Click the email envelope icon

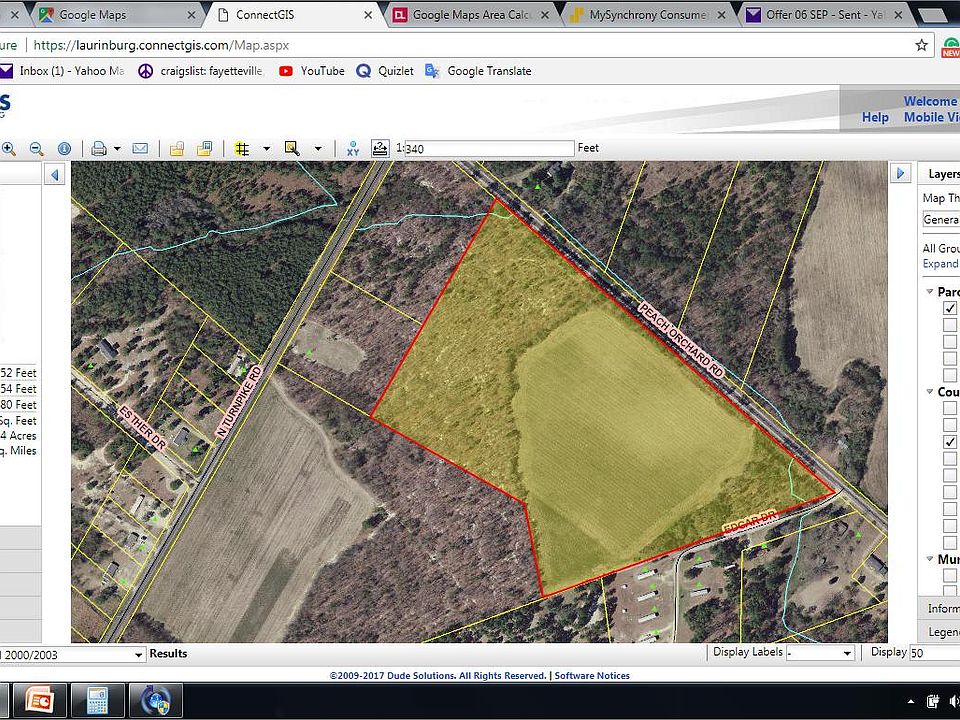(x=140, y=148)
